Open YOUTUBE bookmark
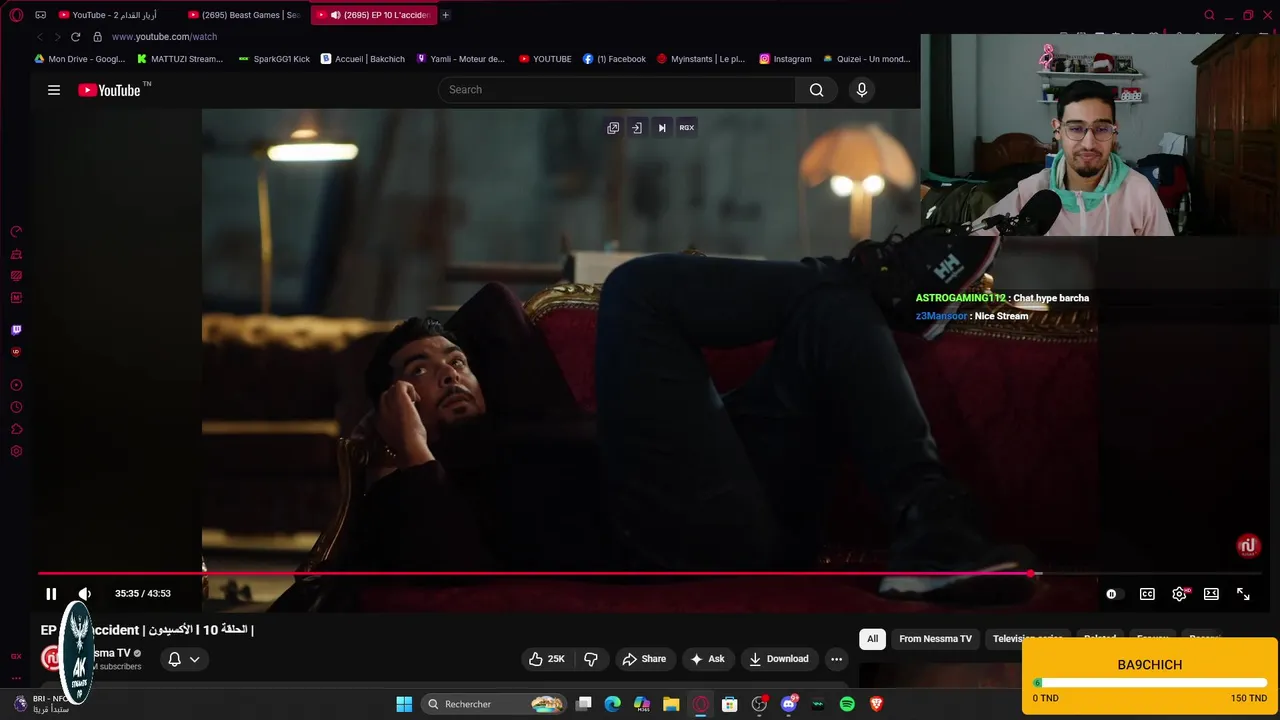The image size is (1280, 720). pos(545,59)
